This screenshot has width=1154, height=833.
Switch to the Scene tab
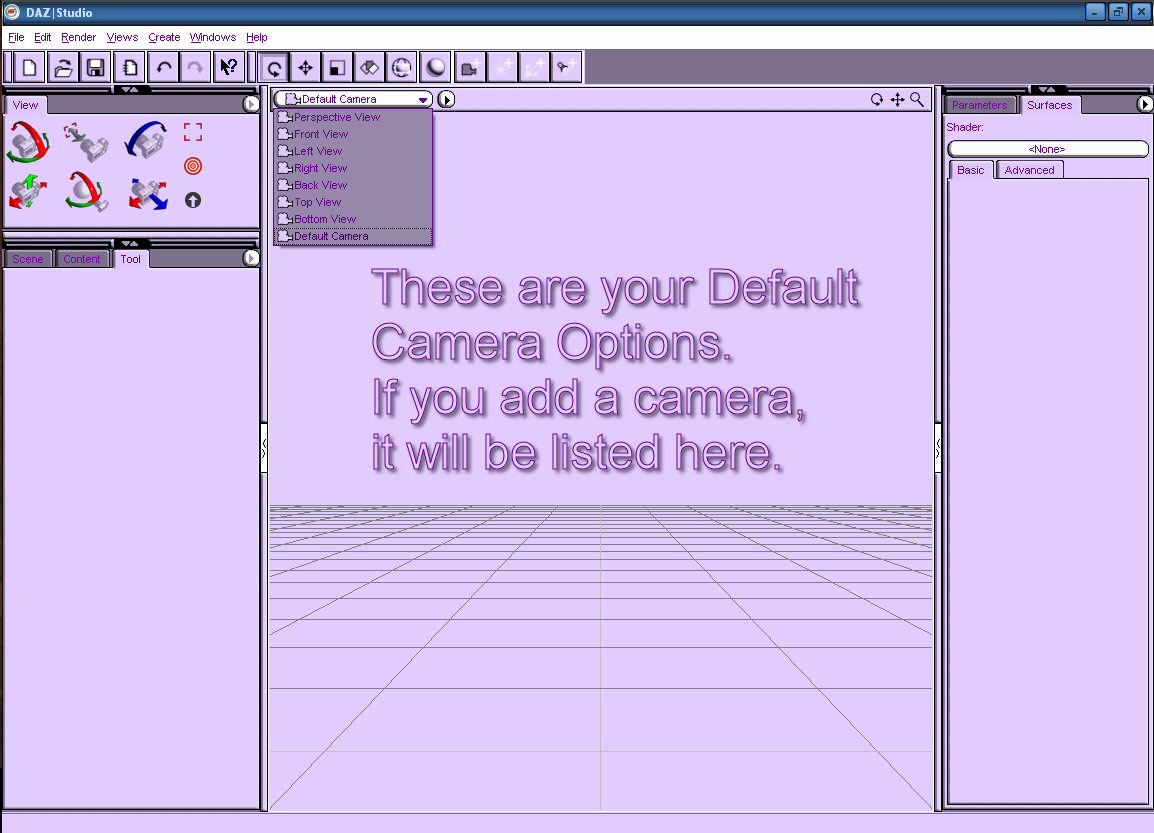[x=28, y=259]
